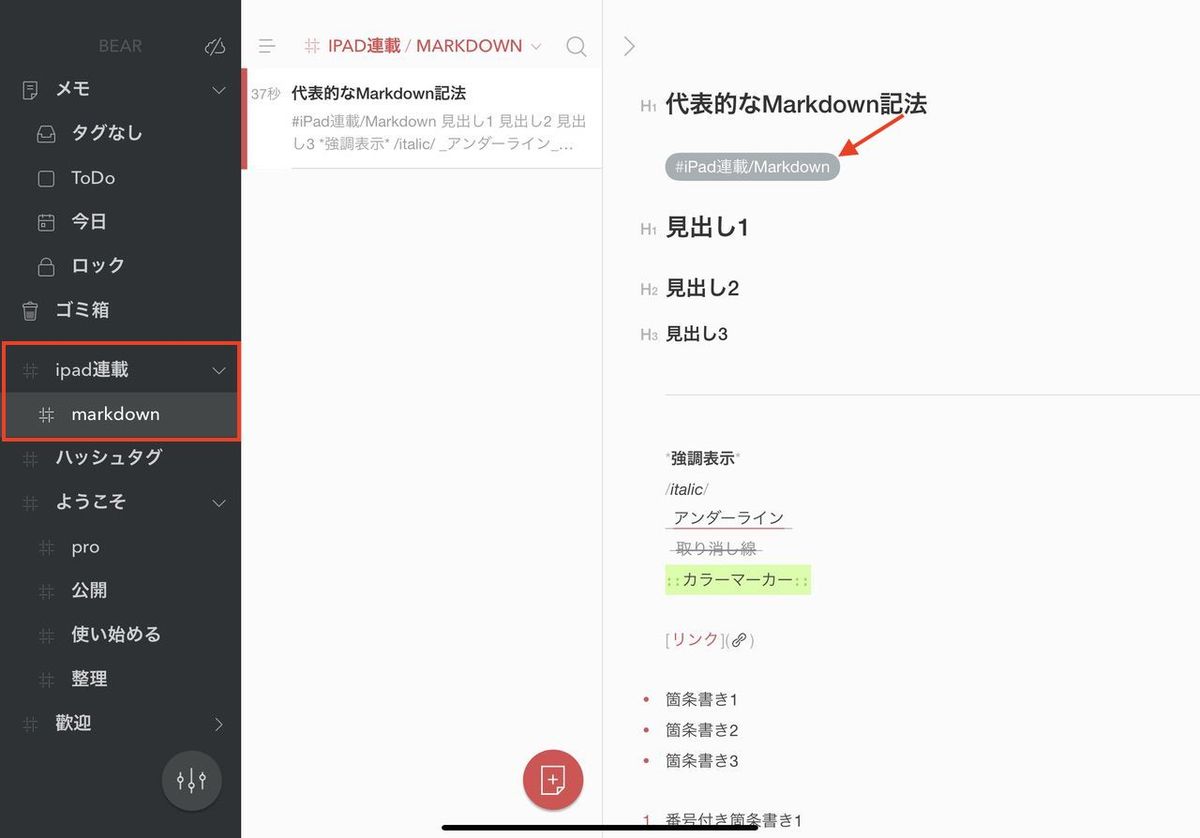Click the padlock icon beside ロック

click(46, 266)
